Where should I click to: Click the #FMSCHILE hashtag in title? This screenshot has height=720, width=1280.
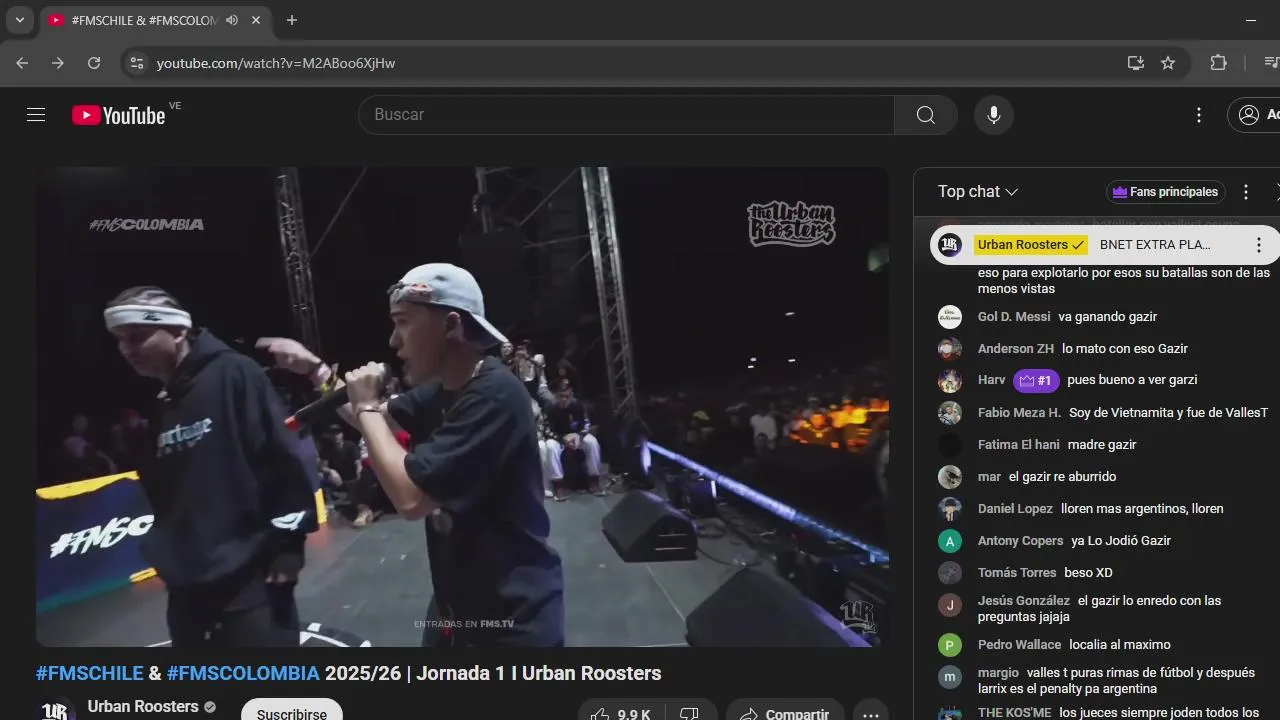click(x=89, y=673)
